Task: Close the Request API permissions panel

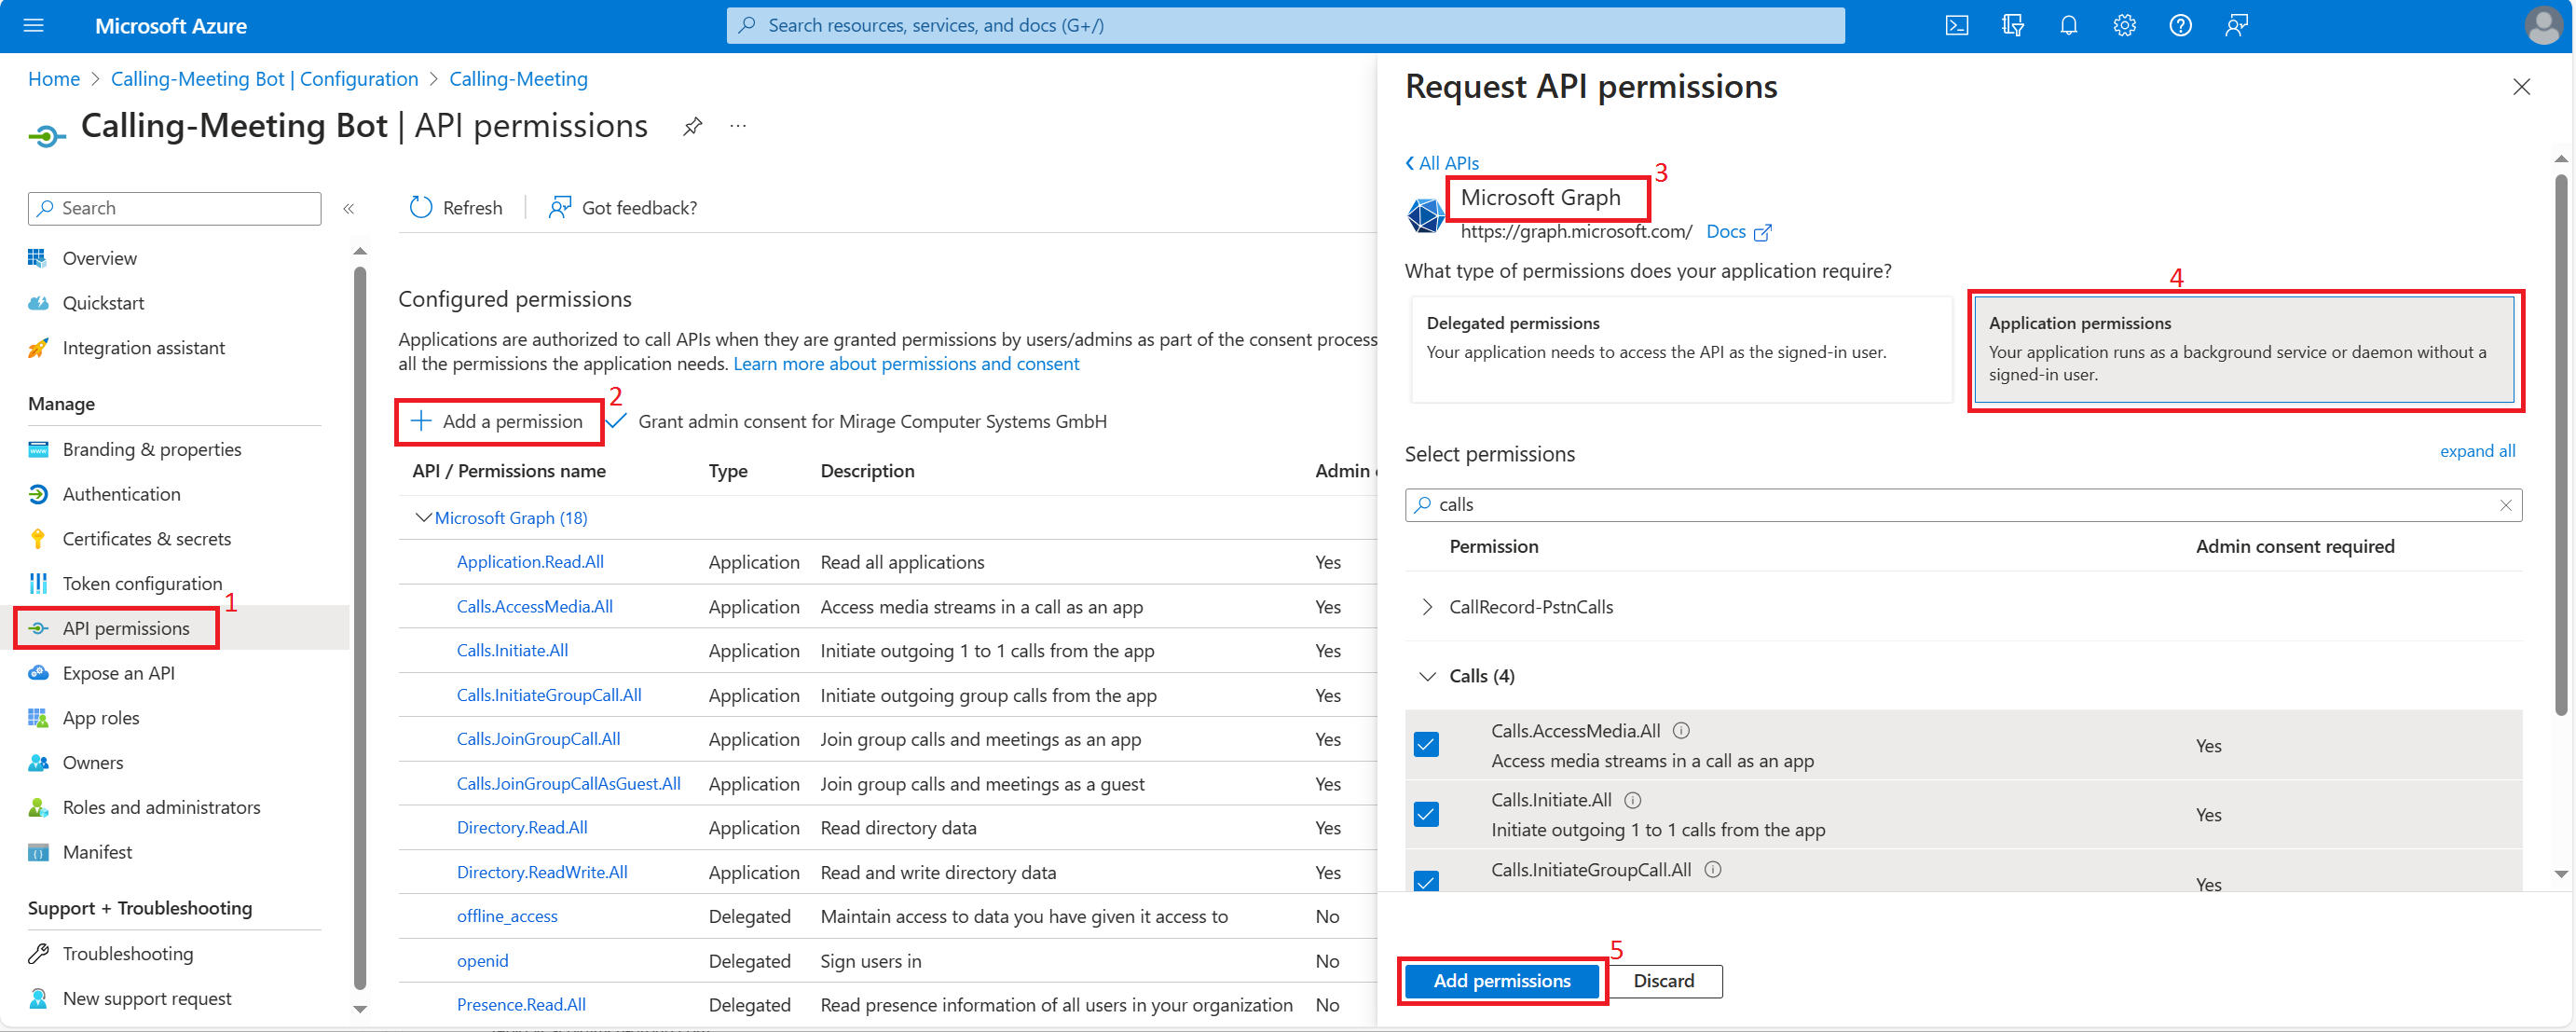Action: (2521, 87)
